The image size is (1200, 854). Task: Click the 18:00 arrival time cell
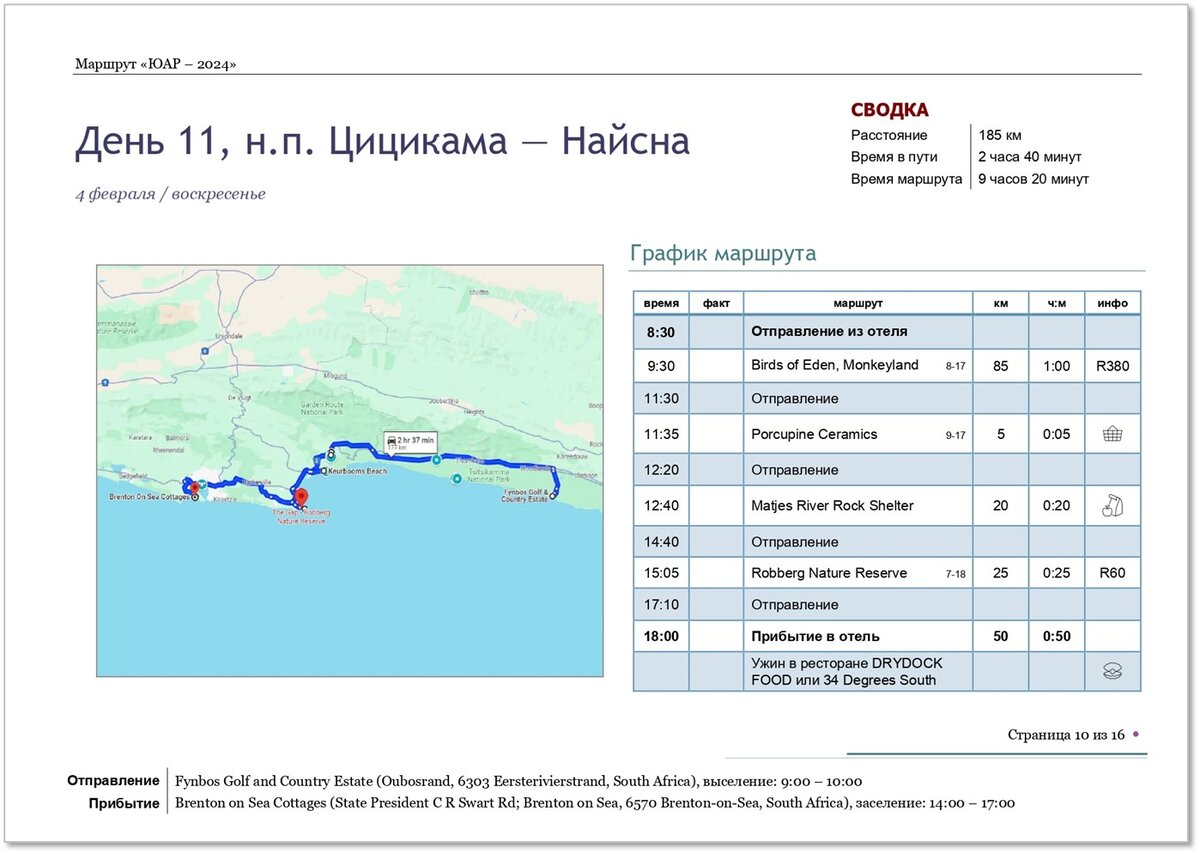click(x=661, y=636)
